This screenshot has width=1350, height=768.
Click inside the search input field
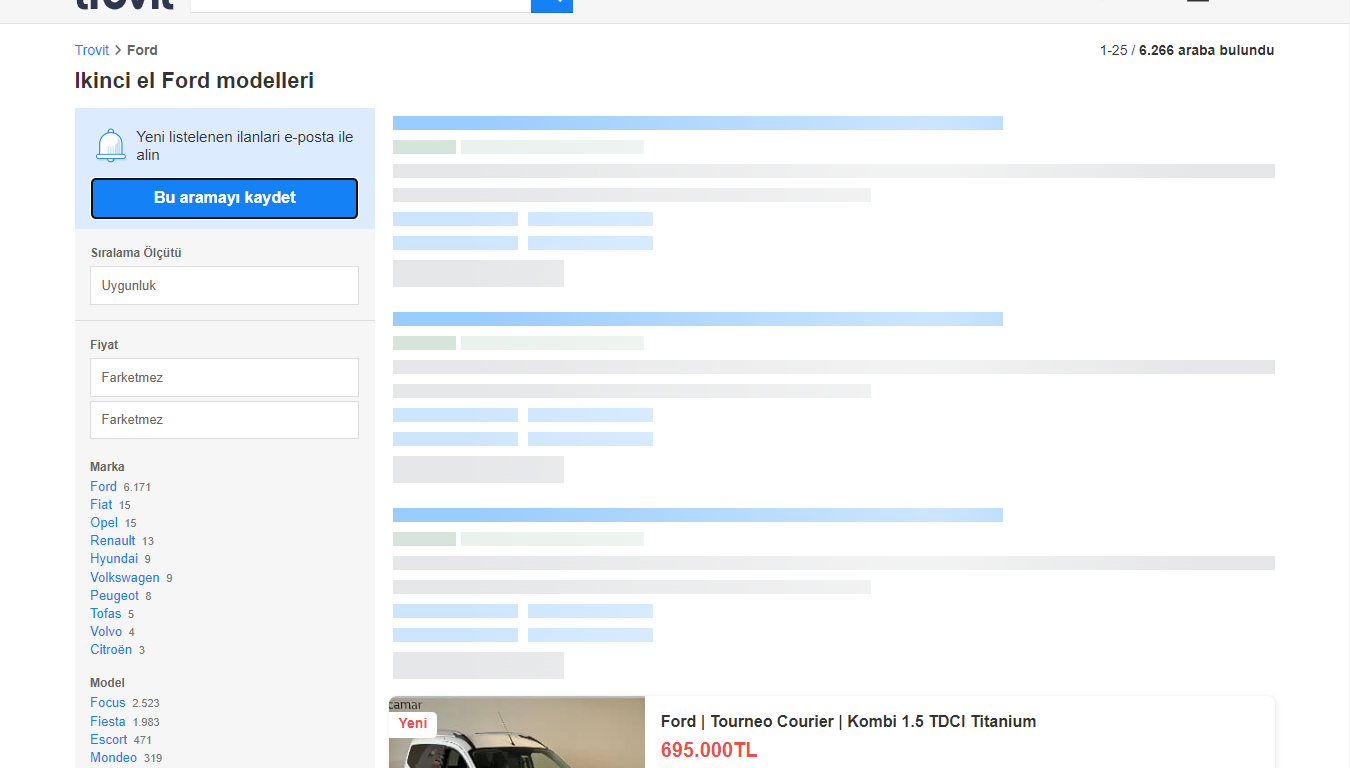(x=360, y=5)
